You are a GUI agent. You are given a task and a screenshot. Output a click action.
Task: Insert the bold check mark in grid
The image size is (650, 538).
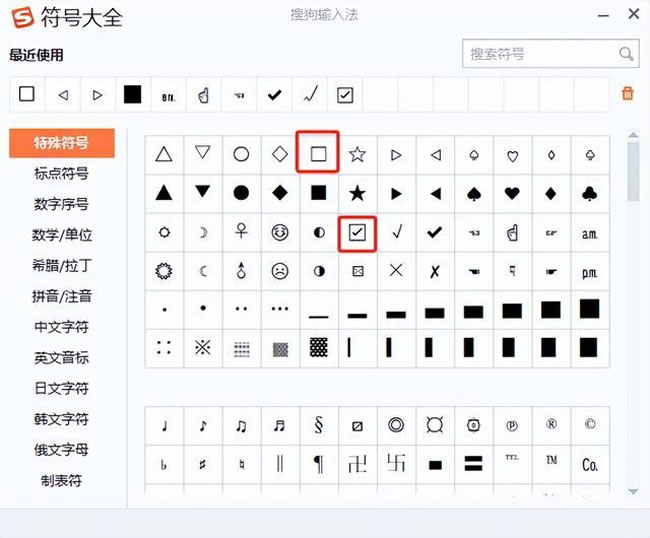[434, 233]
